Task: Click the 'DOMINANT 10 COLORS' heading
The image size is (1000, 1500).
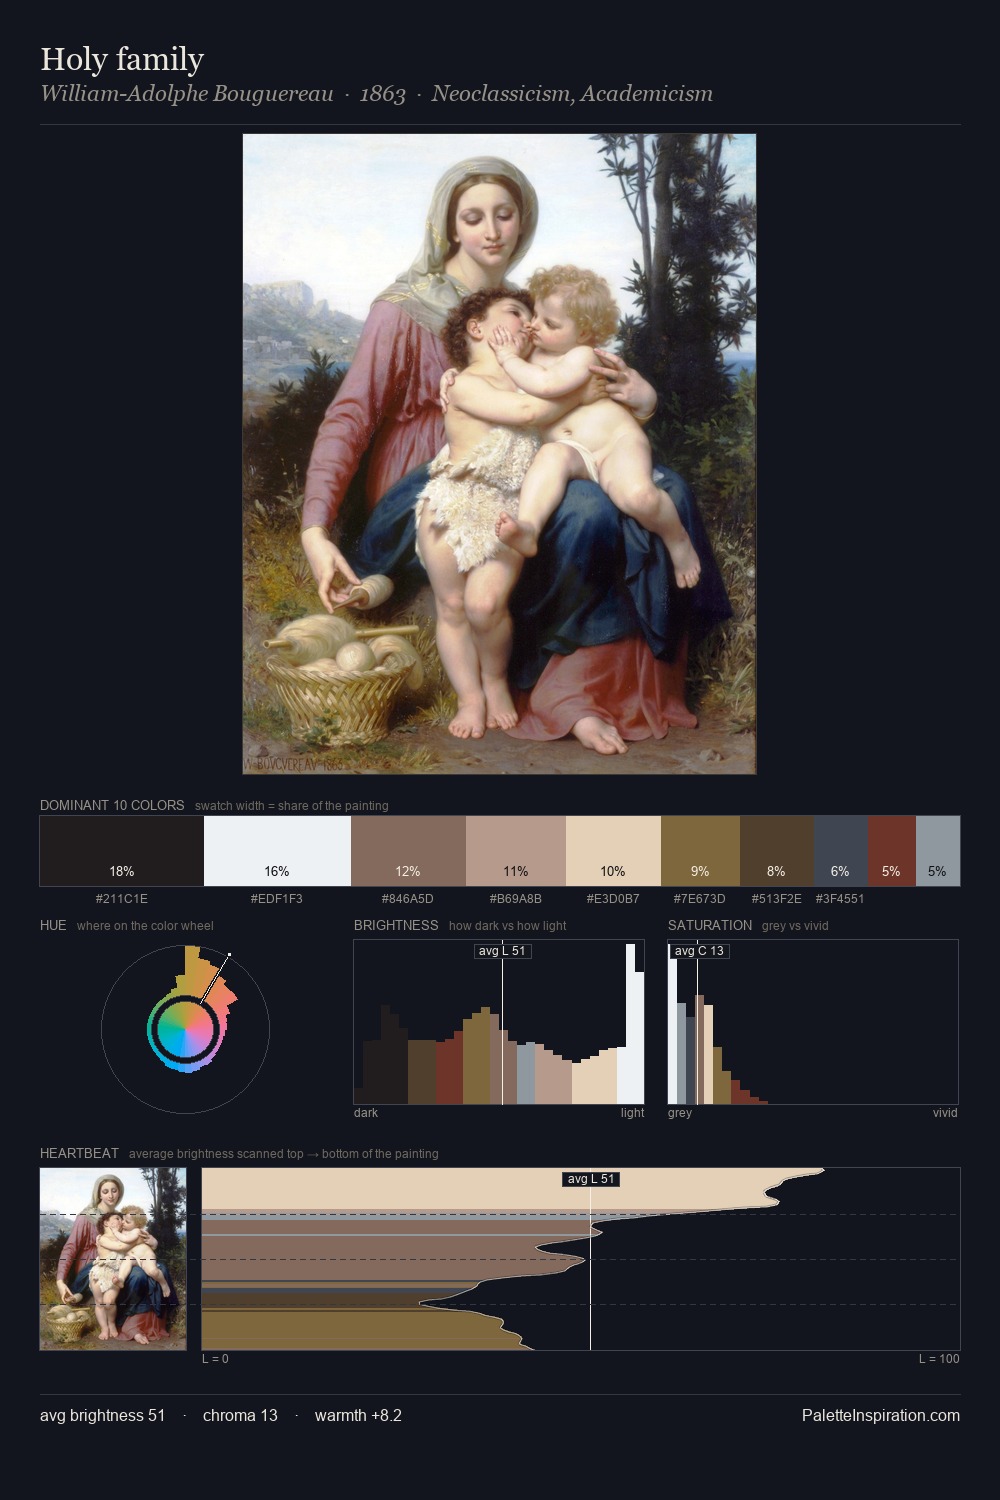Action: coord(112,805)
